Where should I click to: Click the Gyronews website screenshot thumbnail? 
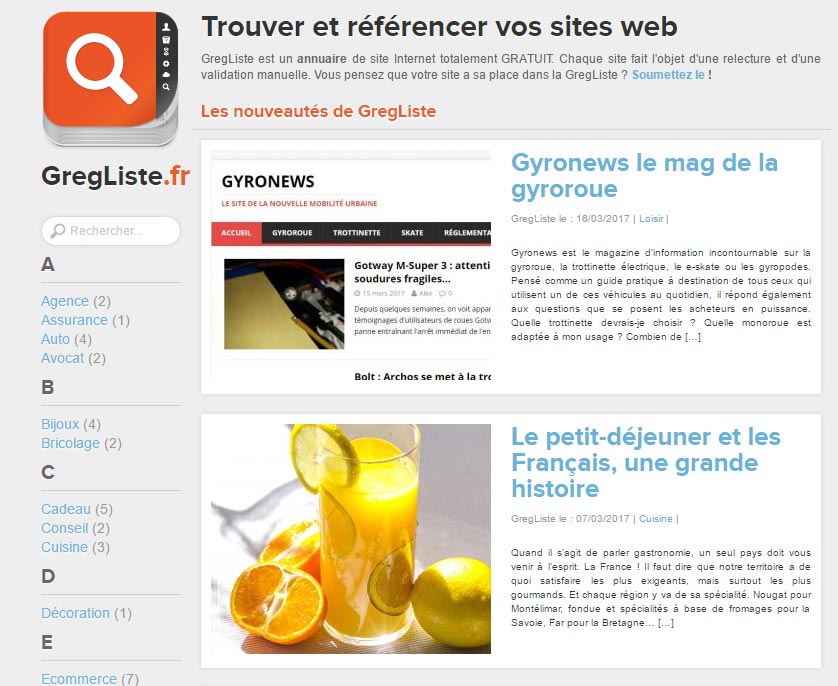tap(351, 267)
